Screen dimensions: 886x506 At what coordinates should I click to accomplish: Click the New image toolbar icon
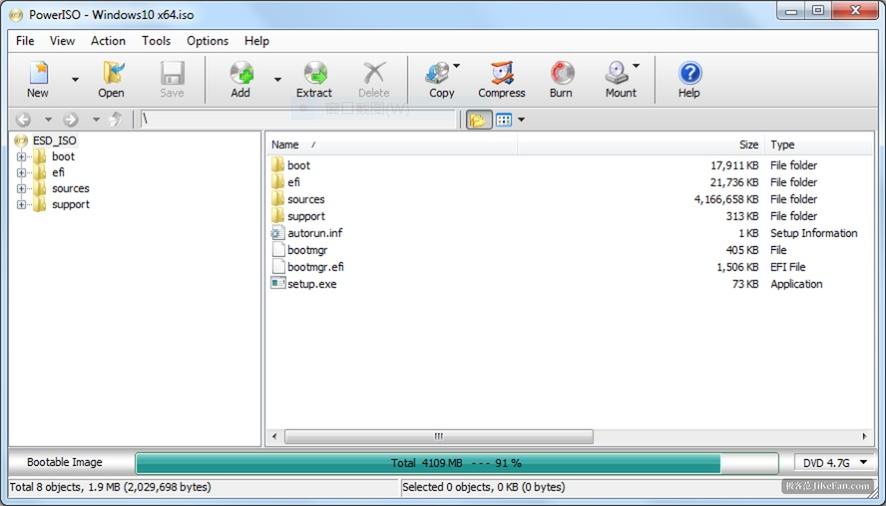38,79
